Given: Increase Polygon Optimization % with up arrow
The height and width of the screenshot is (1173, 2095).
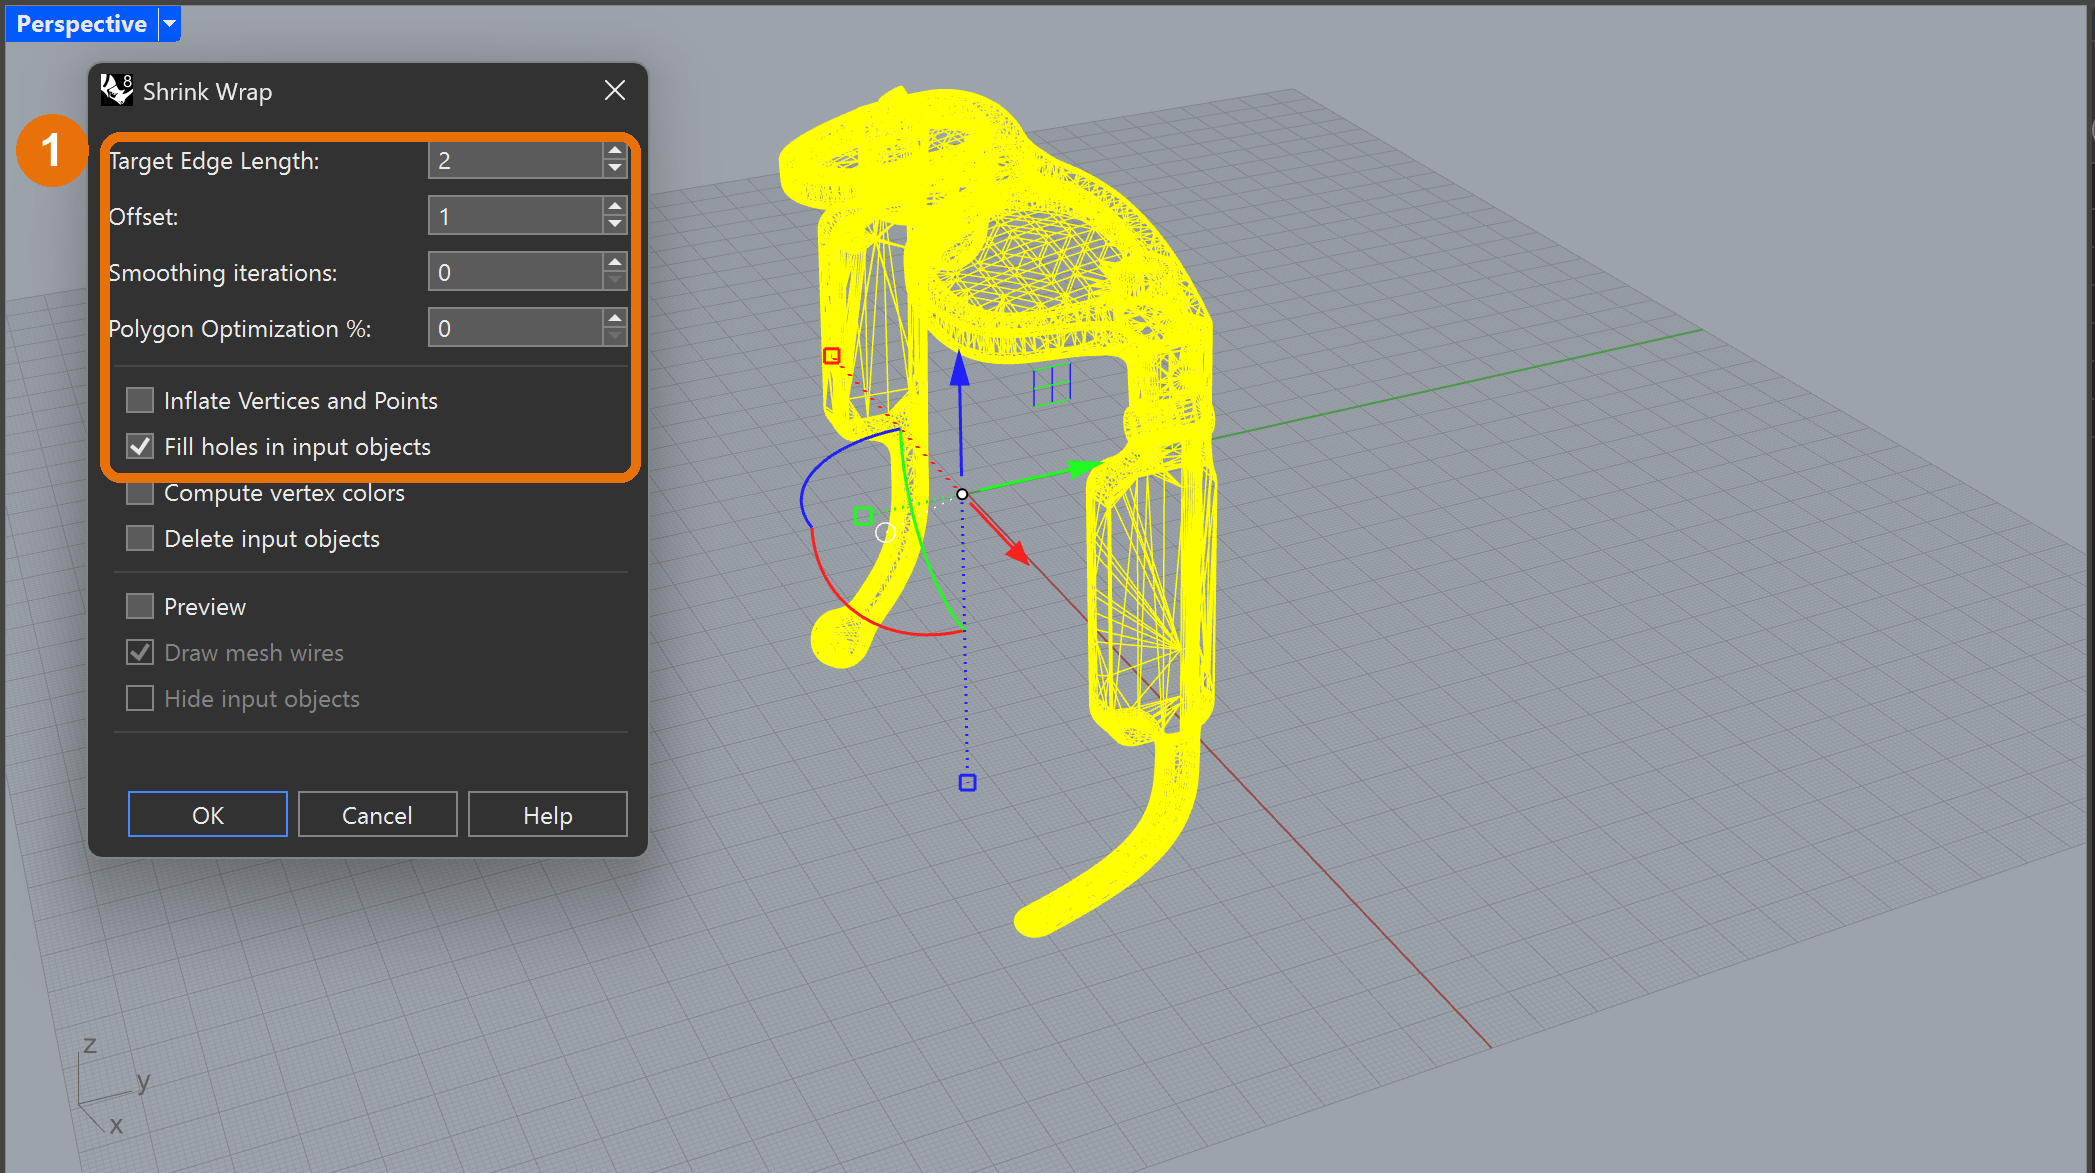Looking at the screenshot, I should (x=615, y=319).
